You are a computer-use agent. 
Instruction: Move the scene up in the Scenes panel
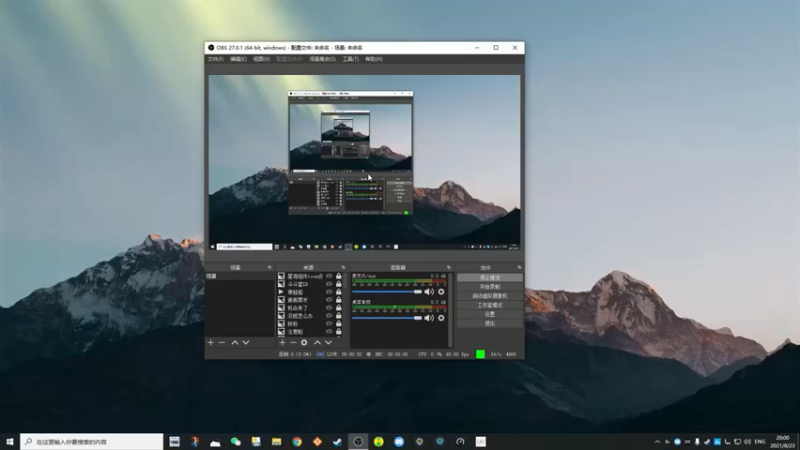[x=235, y=342]
